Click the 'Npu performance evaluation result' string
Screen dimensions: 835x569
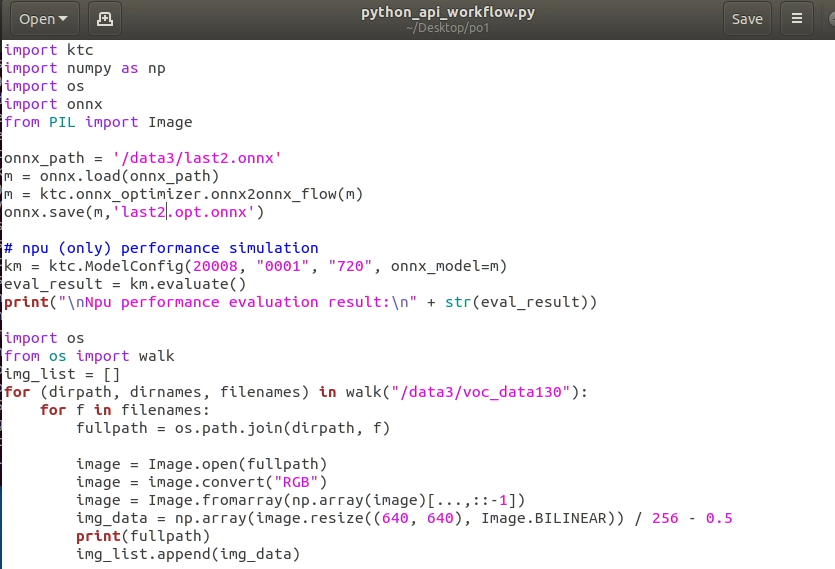pyautogui.click(x=238, y=303)
